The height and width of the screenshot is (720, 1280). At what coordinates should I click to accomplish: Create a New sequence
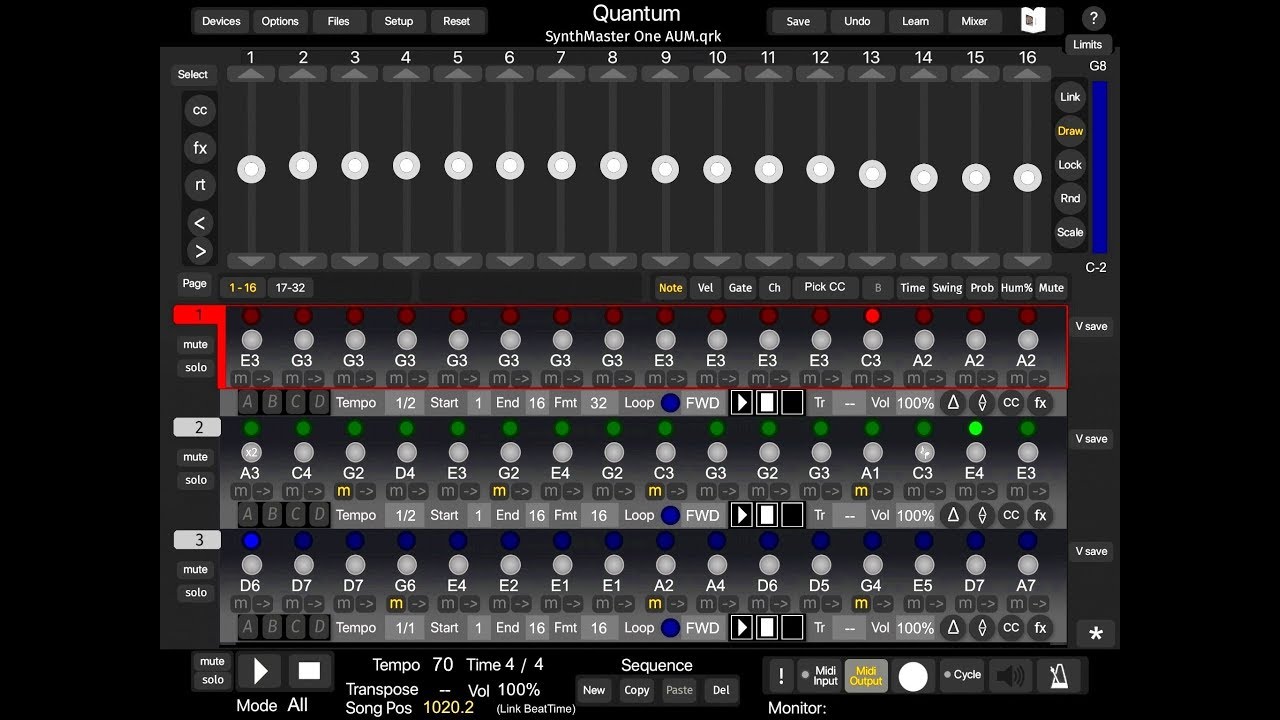(594, 690)
